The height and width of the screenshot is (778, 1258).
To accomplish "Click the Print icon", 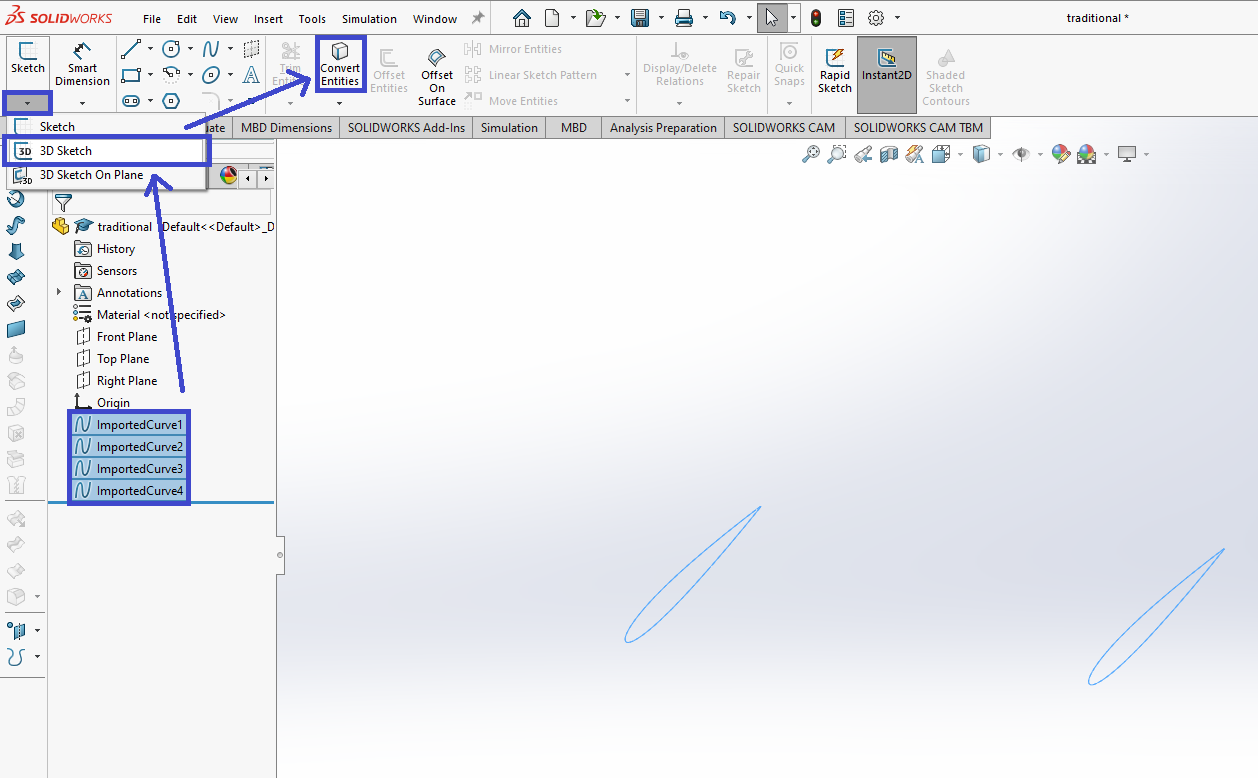I will click(x=684, y=18).
